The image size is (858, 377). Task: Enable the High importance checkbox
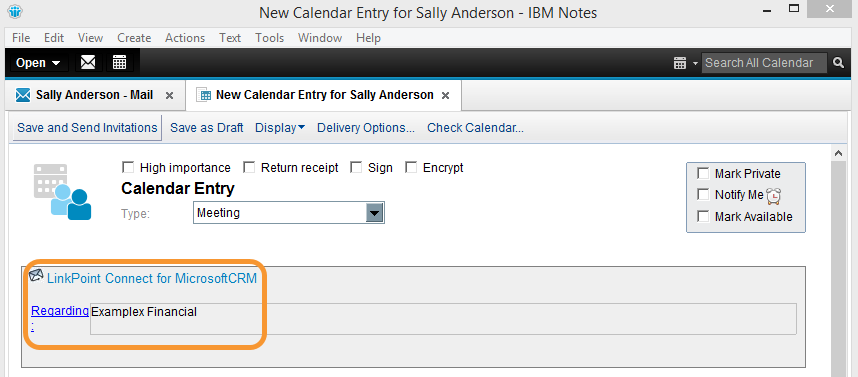[128, 167]
